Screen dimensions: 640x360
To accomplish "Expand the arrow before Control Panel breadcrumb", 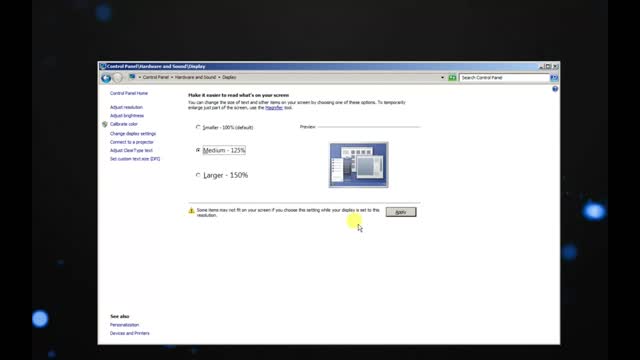I will 140,77.
